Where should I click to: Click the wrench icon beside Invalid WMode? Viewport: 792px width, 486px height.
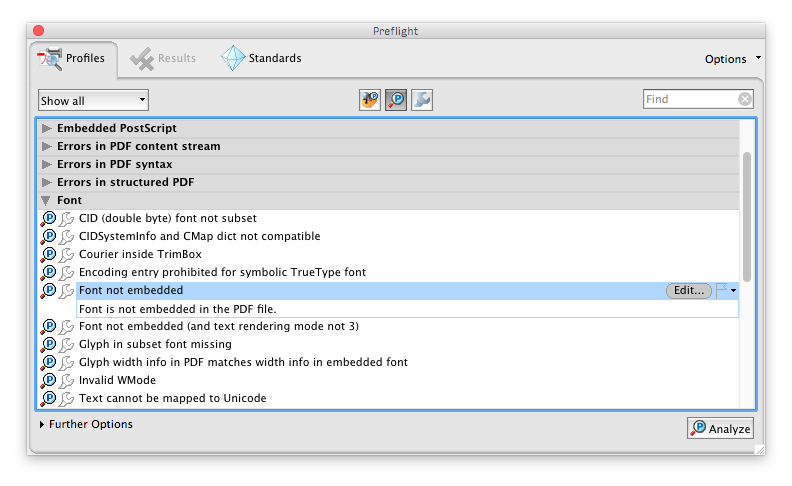tap(67, 381)
